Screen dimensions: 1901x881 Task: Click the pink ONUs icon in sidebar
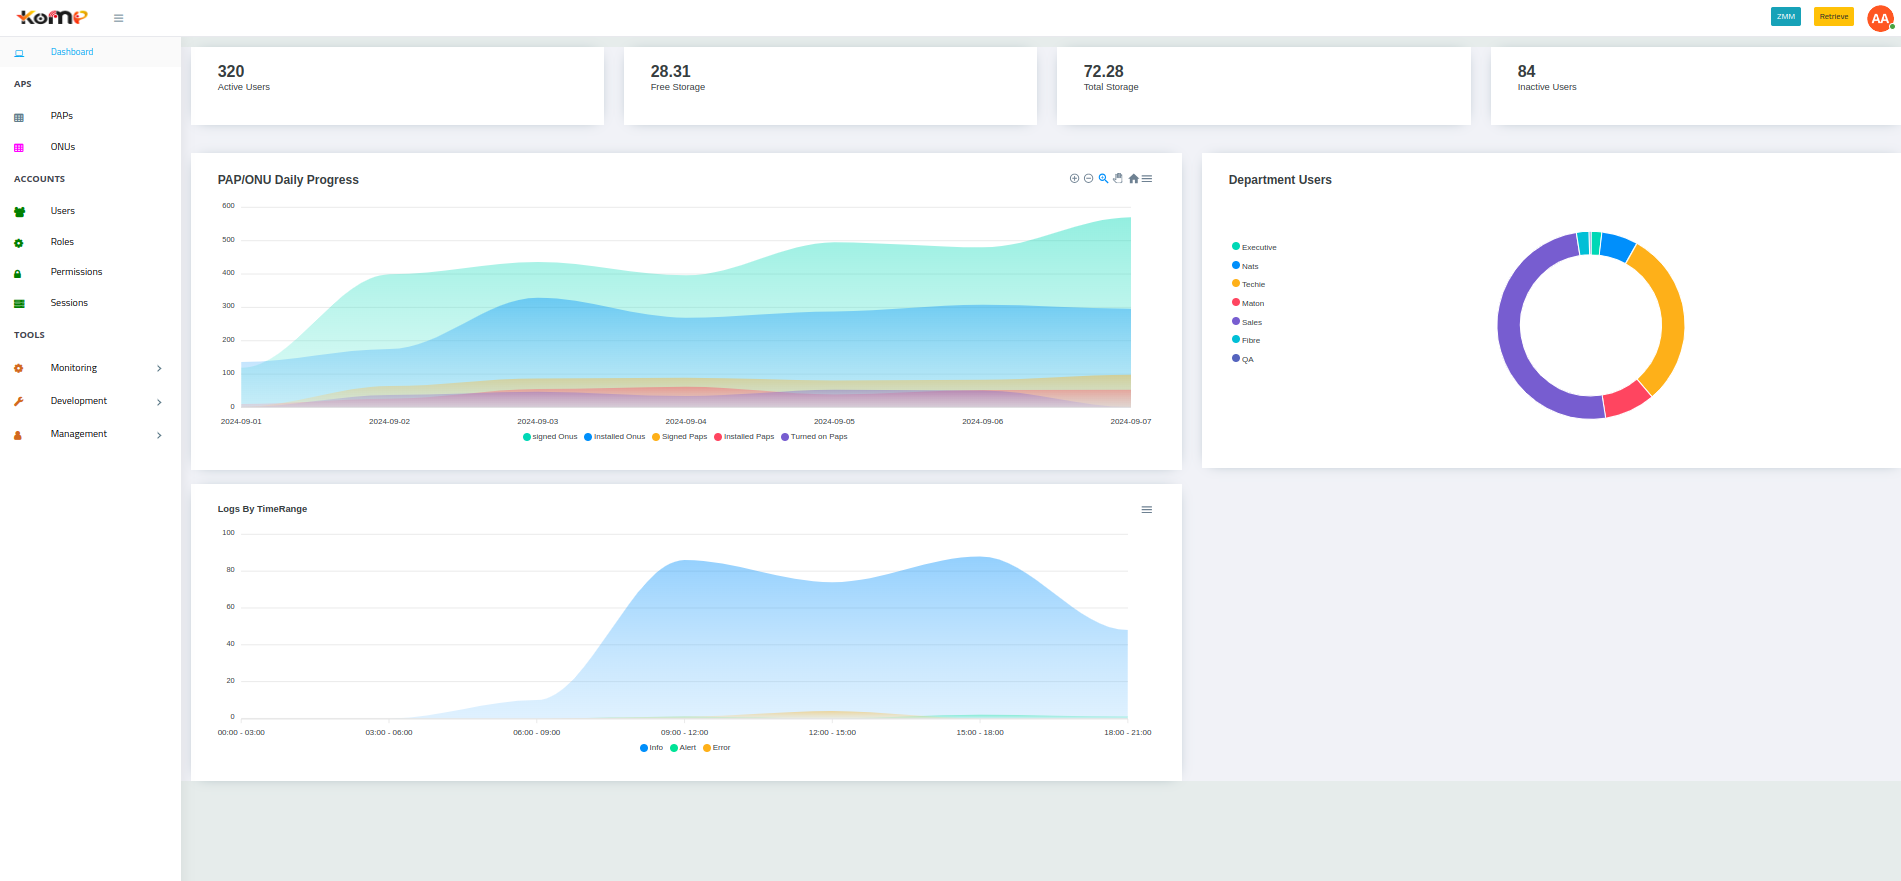click(x=18, y=148)
